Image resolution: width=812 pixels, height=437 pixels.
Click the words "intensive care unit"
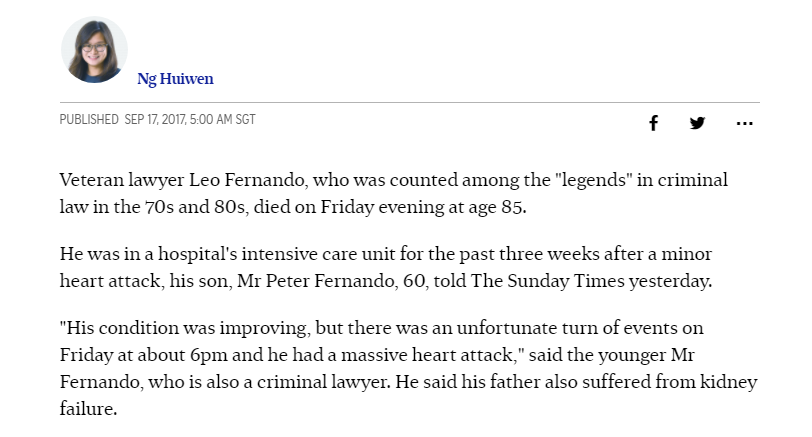pos(318,254)
